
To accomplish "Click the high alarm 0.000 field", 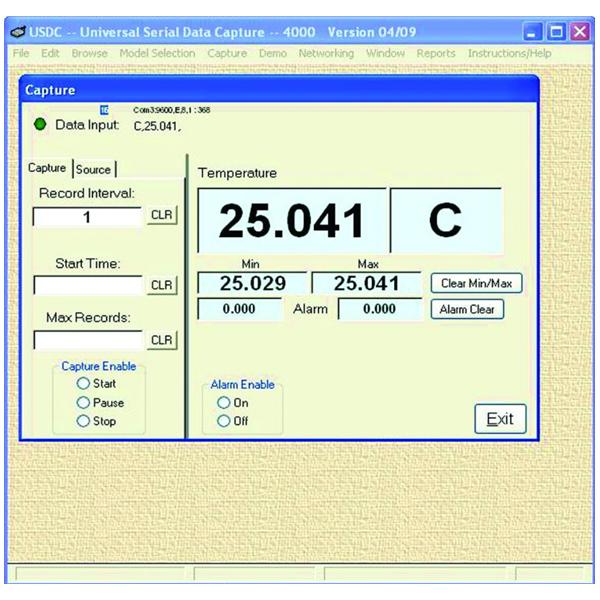I will point(380,309).
